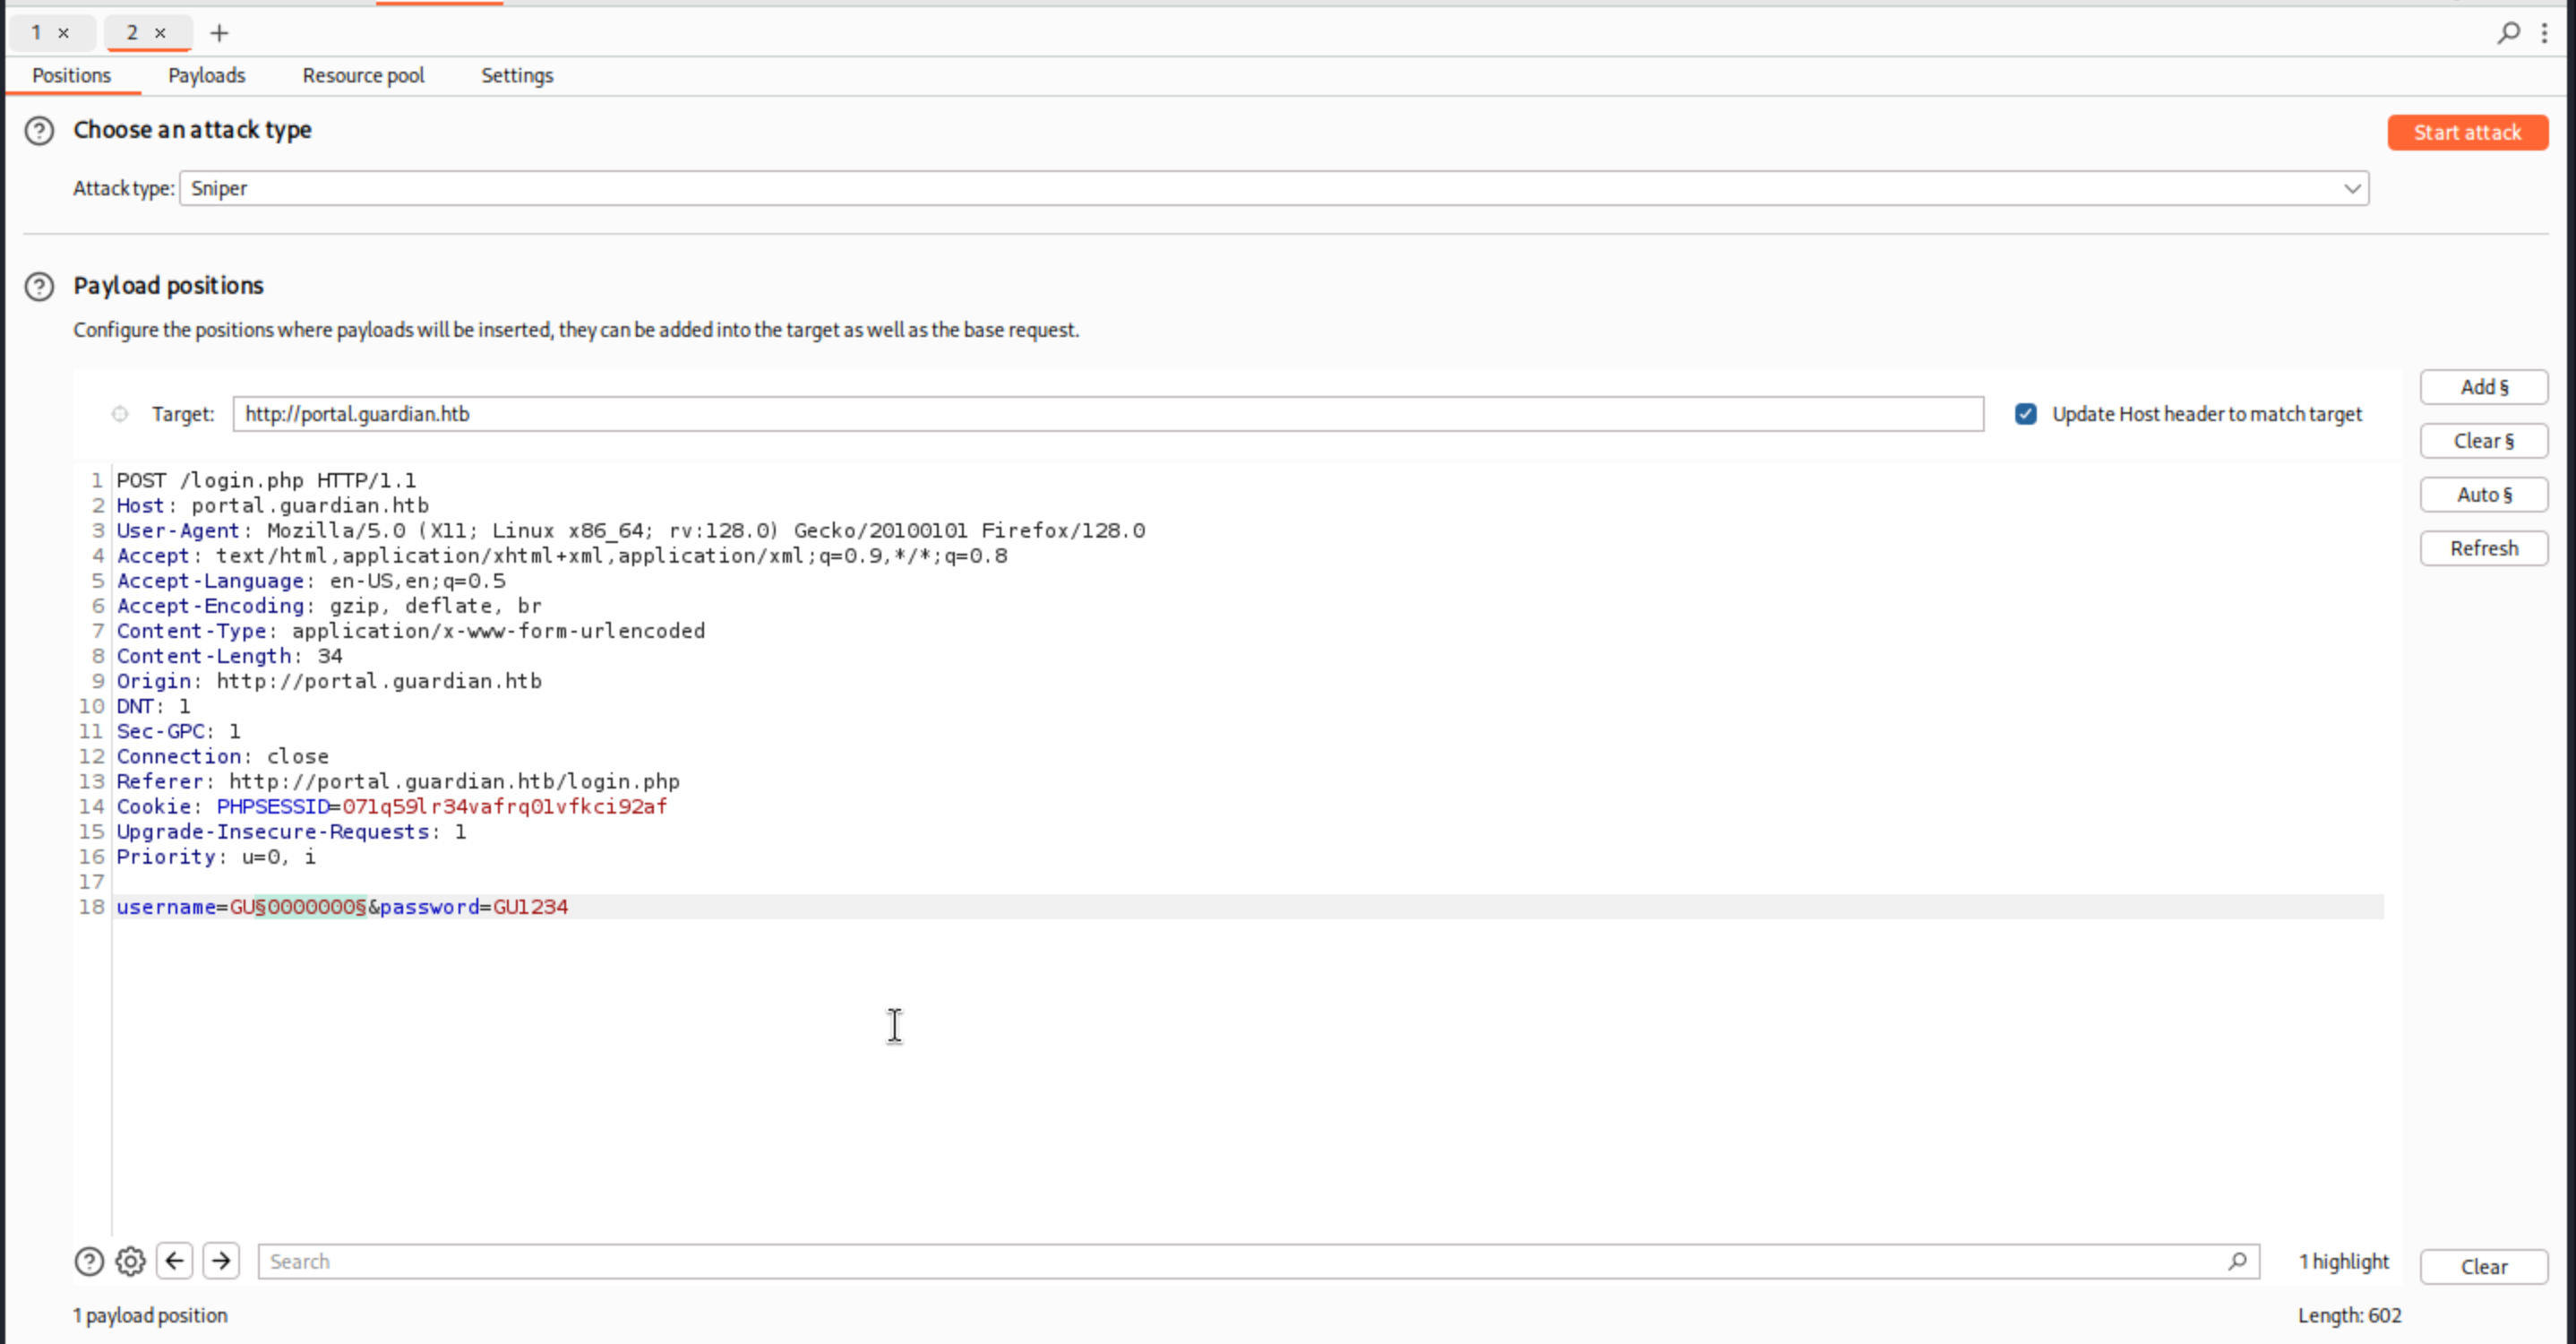Image resolution: width=2576 pixels, height=1344 pixels.
Task: Click help icon beside Choose an attack type
Action: [x=39, y=131]
